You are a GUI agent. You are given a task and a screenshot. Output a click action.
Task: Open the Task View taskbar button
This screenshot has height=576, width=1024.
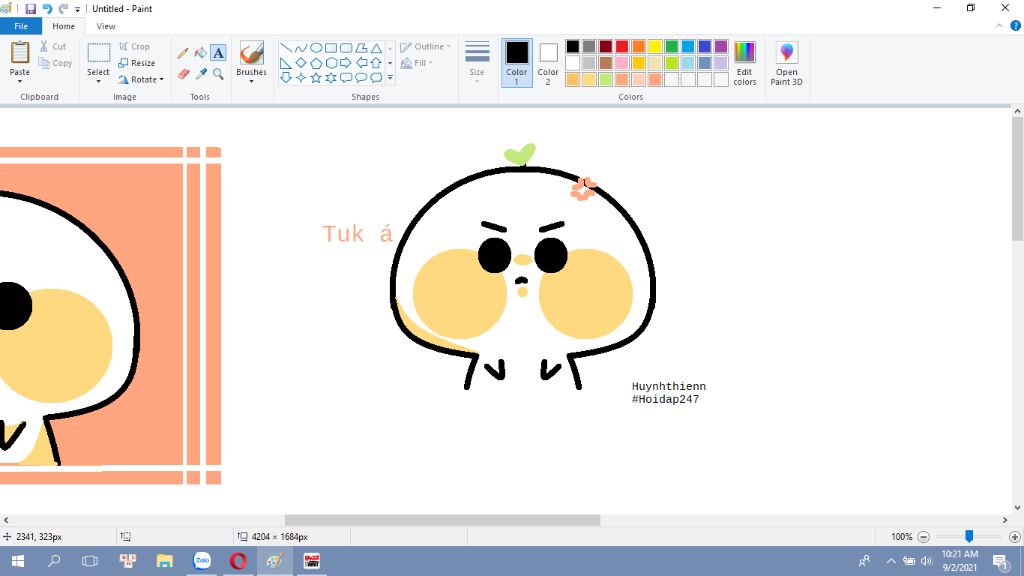(x=89, y=561)
